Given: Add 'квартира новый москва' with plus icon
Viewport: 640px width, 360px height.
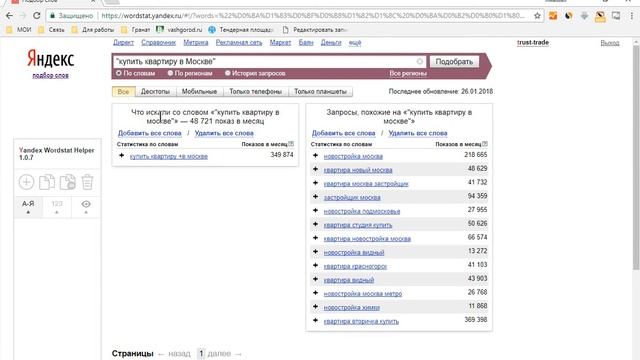Looking at the screenshot, I should (x=316, y=169).
